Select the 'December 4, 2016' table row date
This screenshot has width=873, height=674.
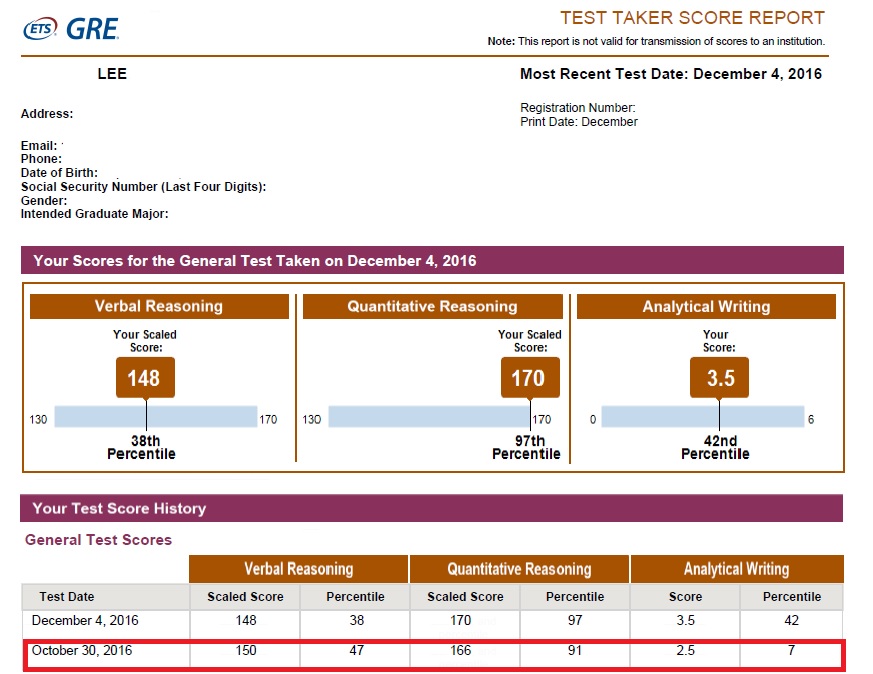point(85,621)
